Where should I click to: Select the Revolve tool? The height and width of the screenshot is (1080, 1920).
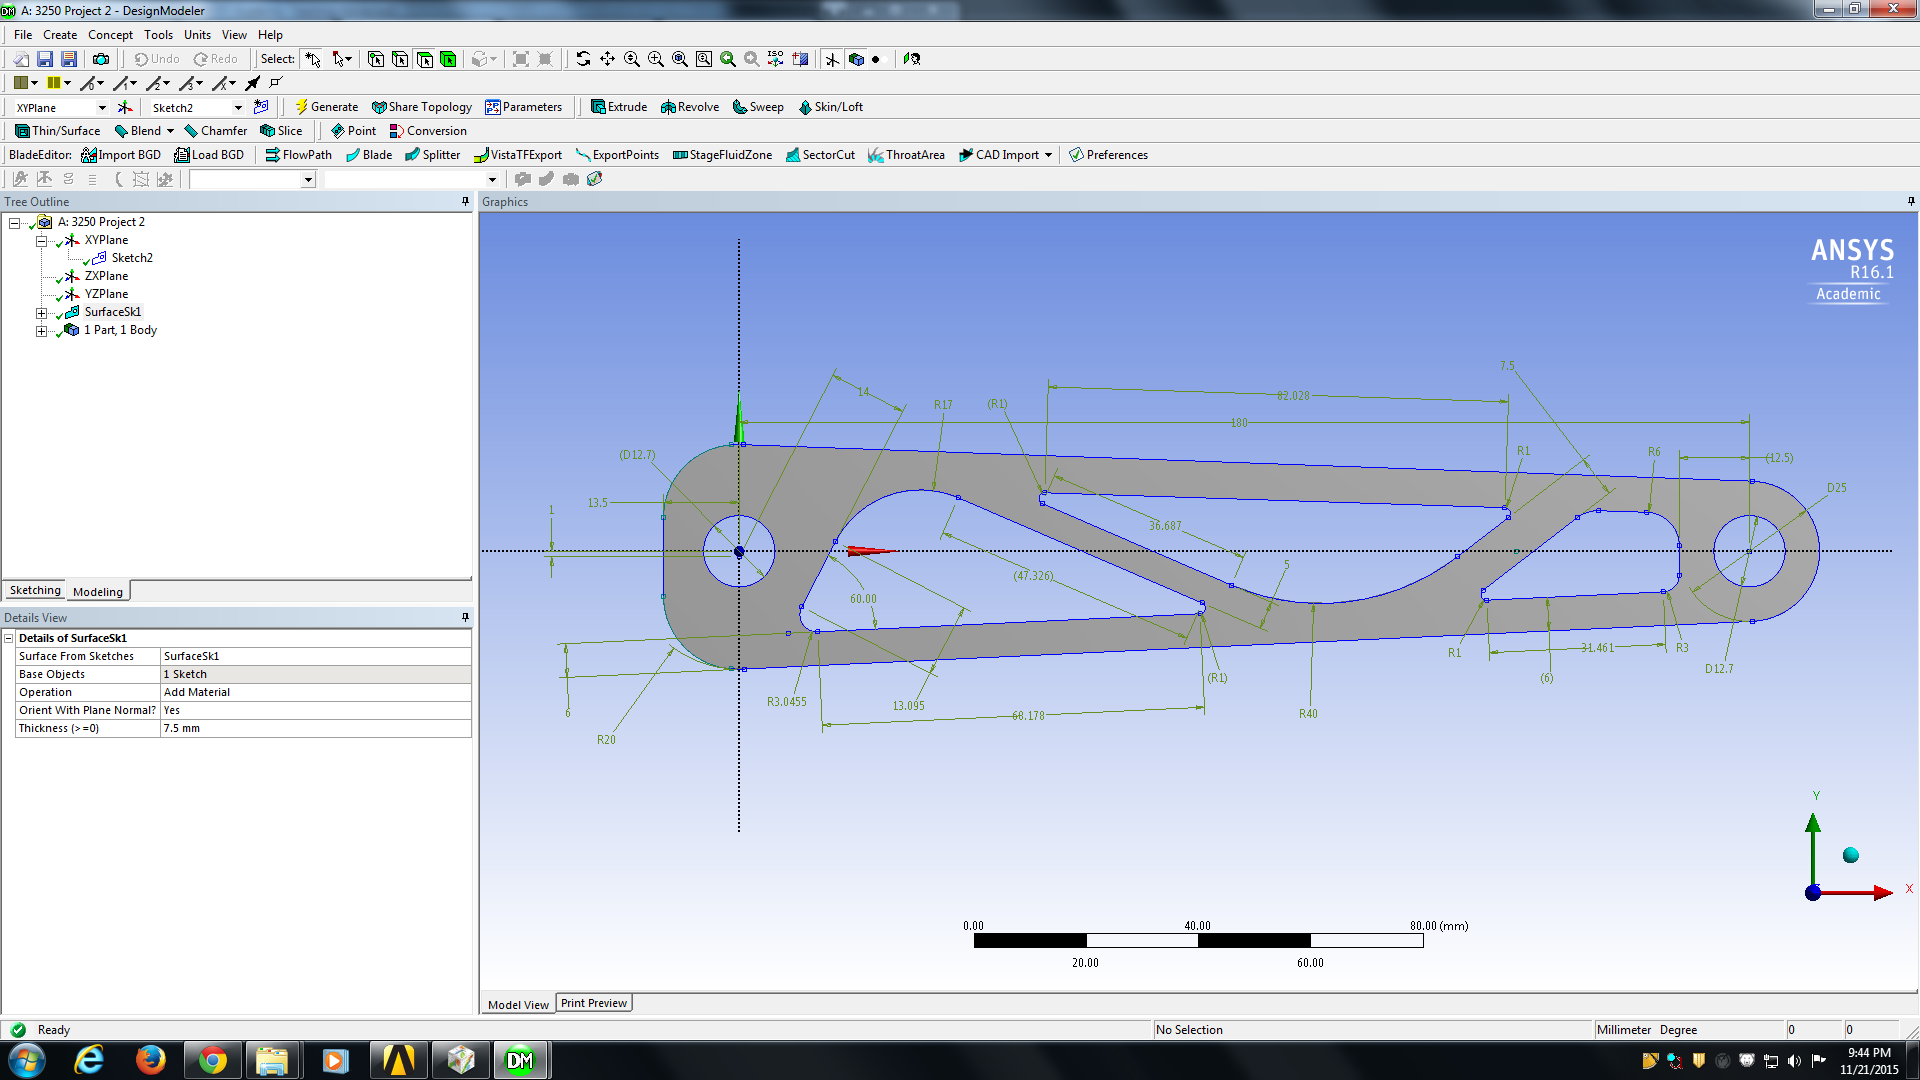tap(690, 107)
